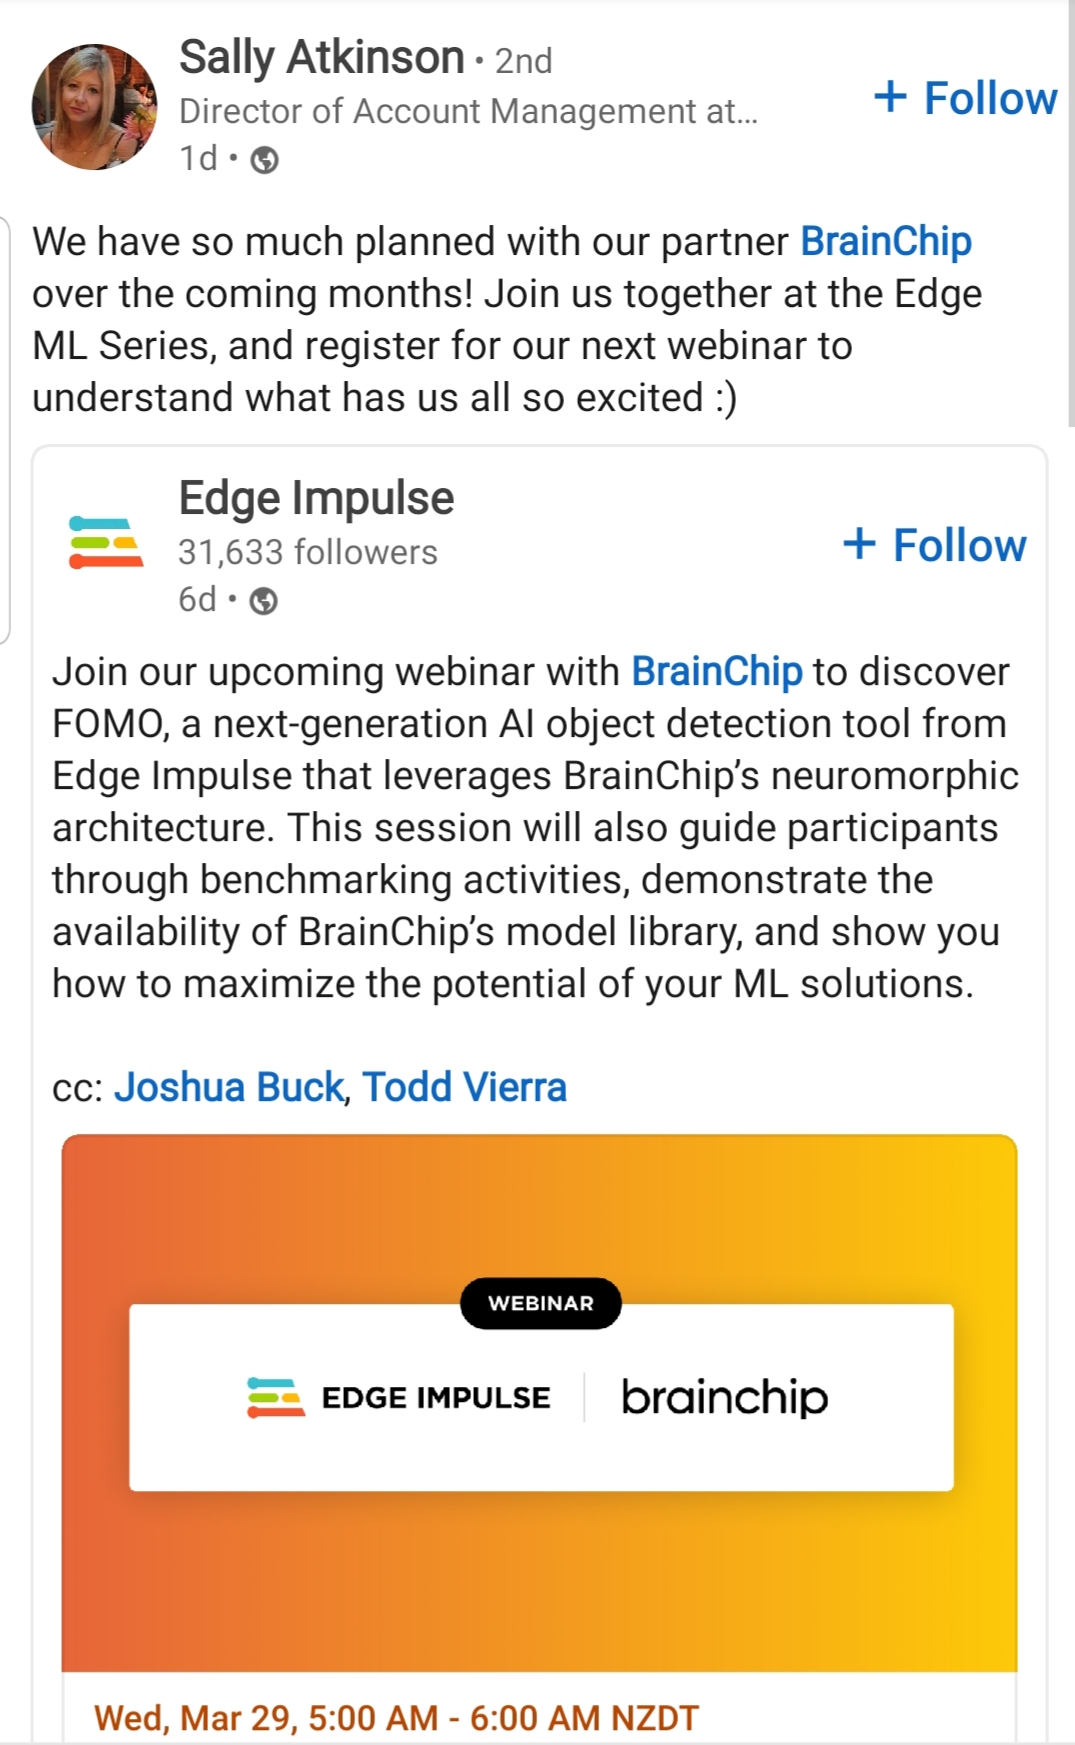Viewport: 1075px width, 1745px height.
Task: Click the Sally Atkinson name heading
Action: tap(321, 57)
